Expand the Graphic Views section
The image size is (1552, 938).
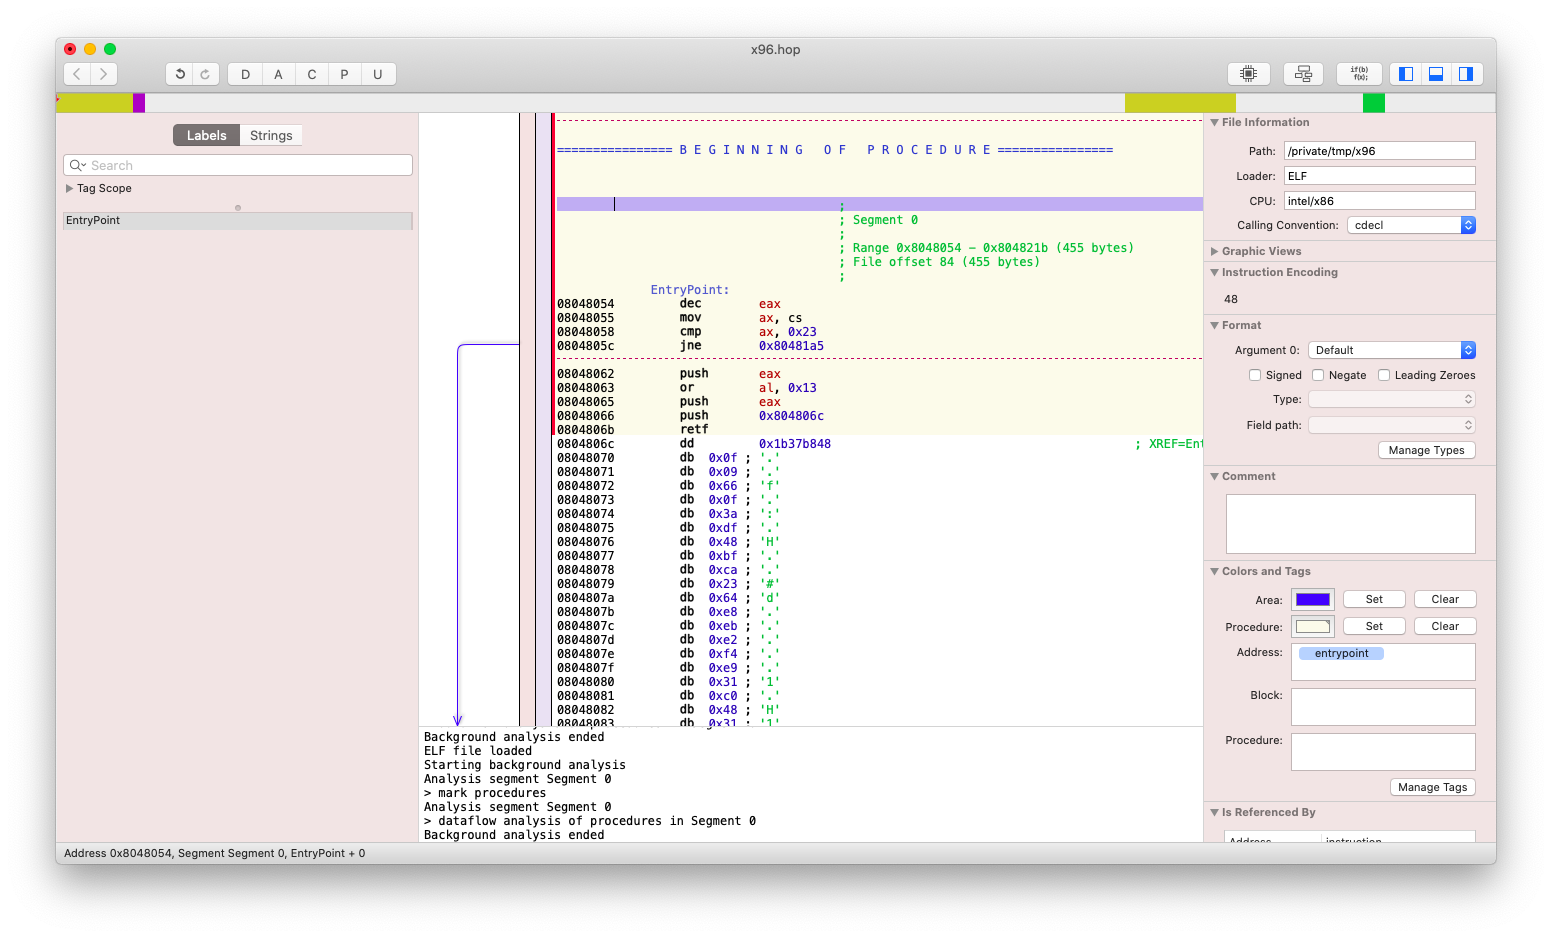[x=1214, y=251]
